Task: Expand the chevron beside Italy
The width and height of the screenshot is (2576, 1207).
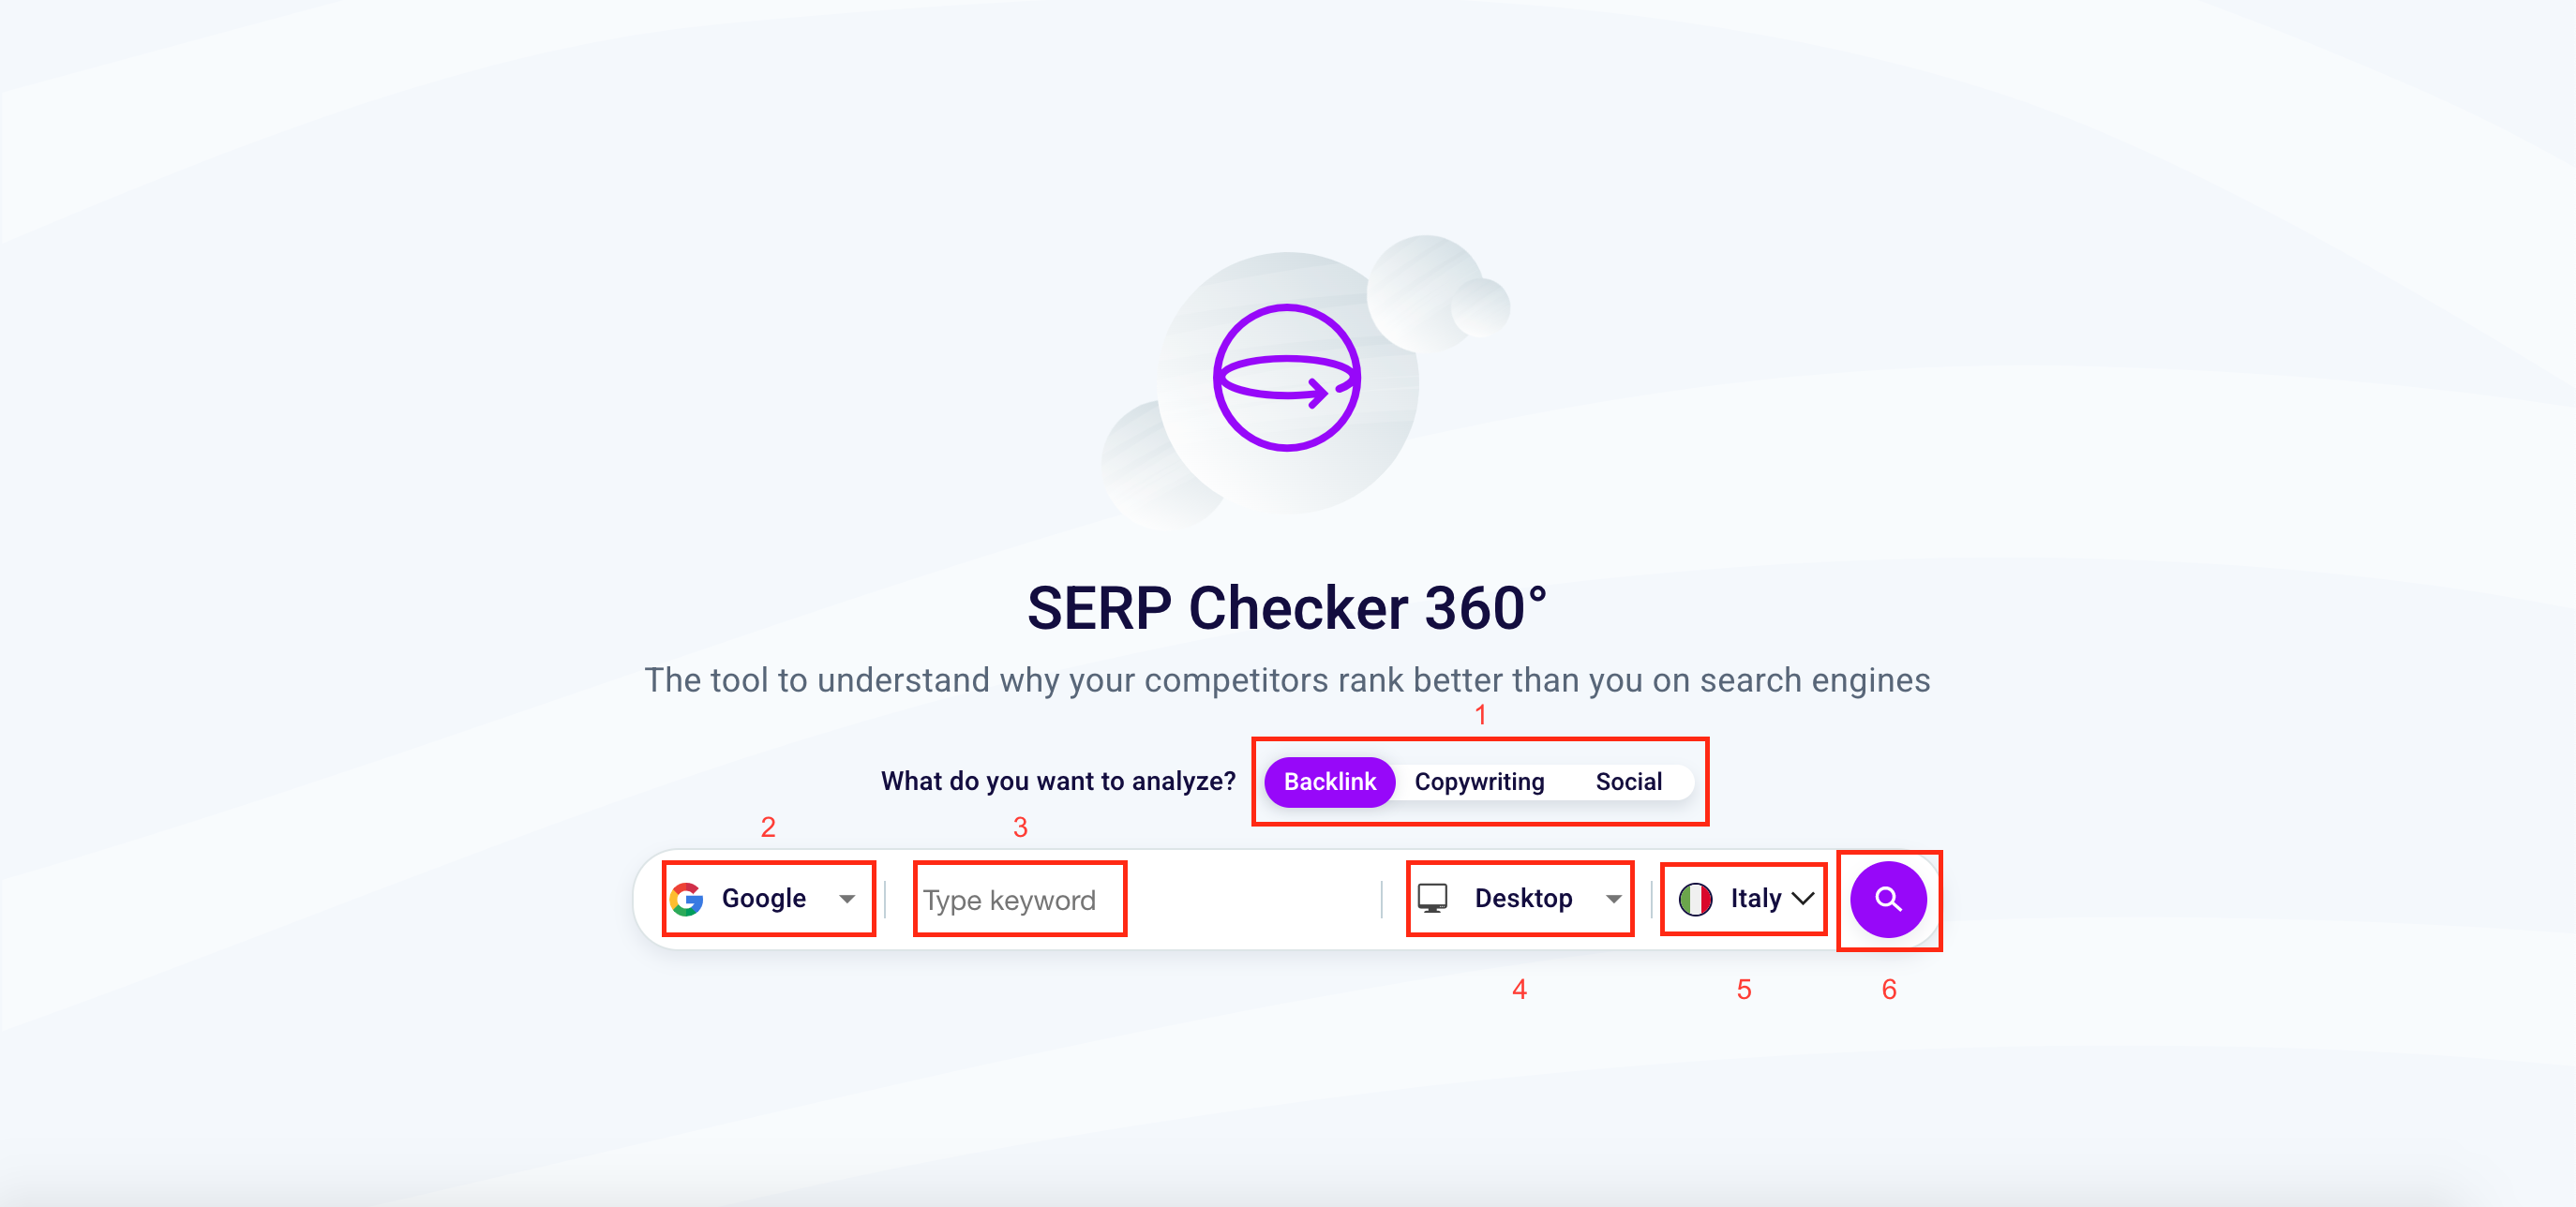Action: click(1802, 899)
